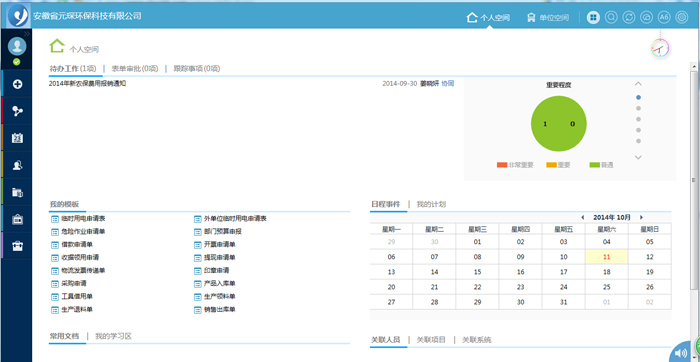Viewport: 700px width, 362px height.
Task: Go to next month in calendar
Action: pyautogui.click(x=642, y=217)
